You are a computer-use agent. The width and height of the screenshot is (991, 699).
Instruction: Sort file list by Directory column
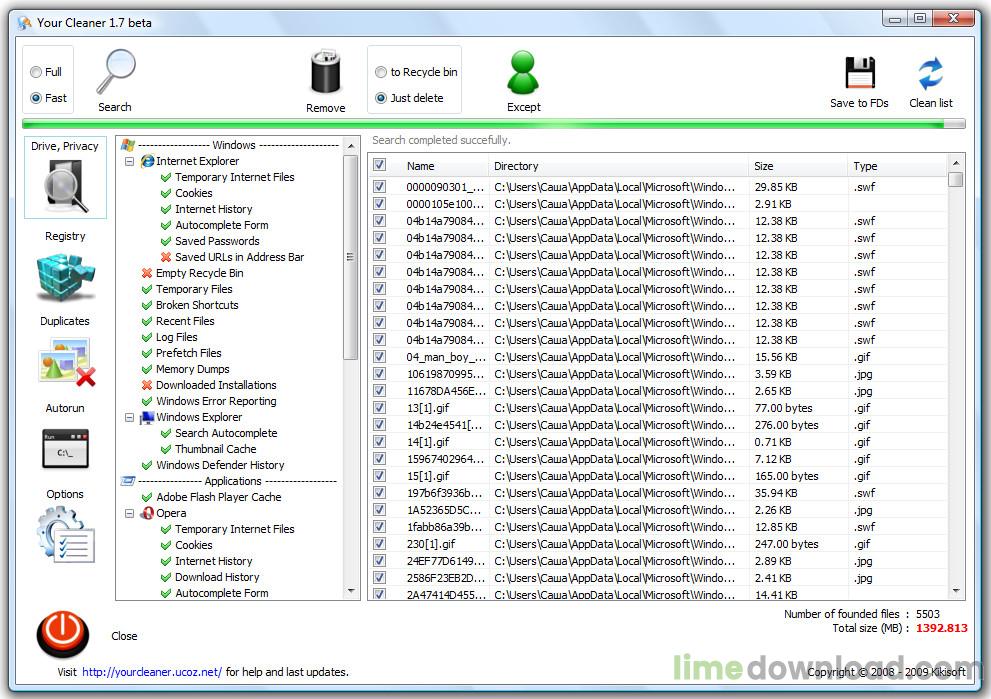[618, 166]
